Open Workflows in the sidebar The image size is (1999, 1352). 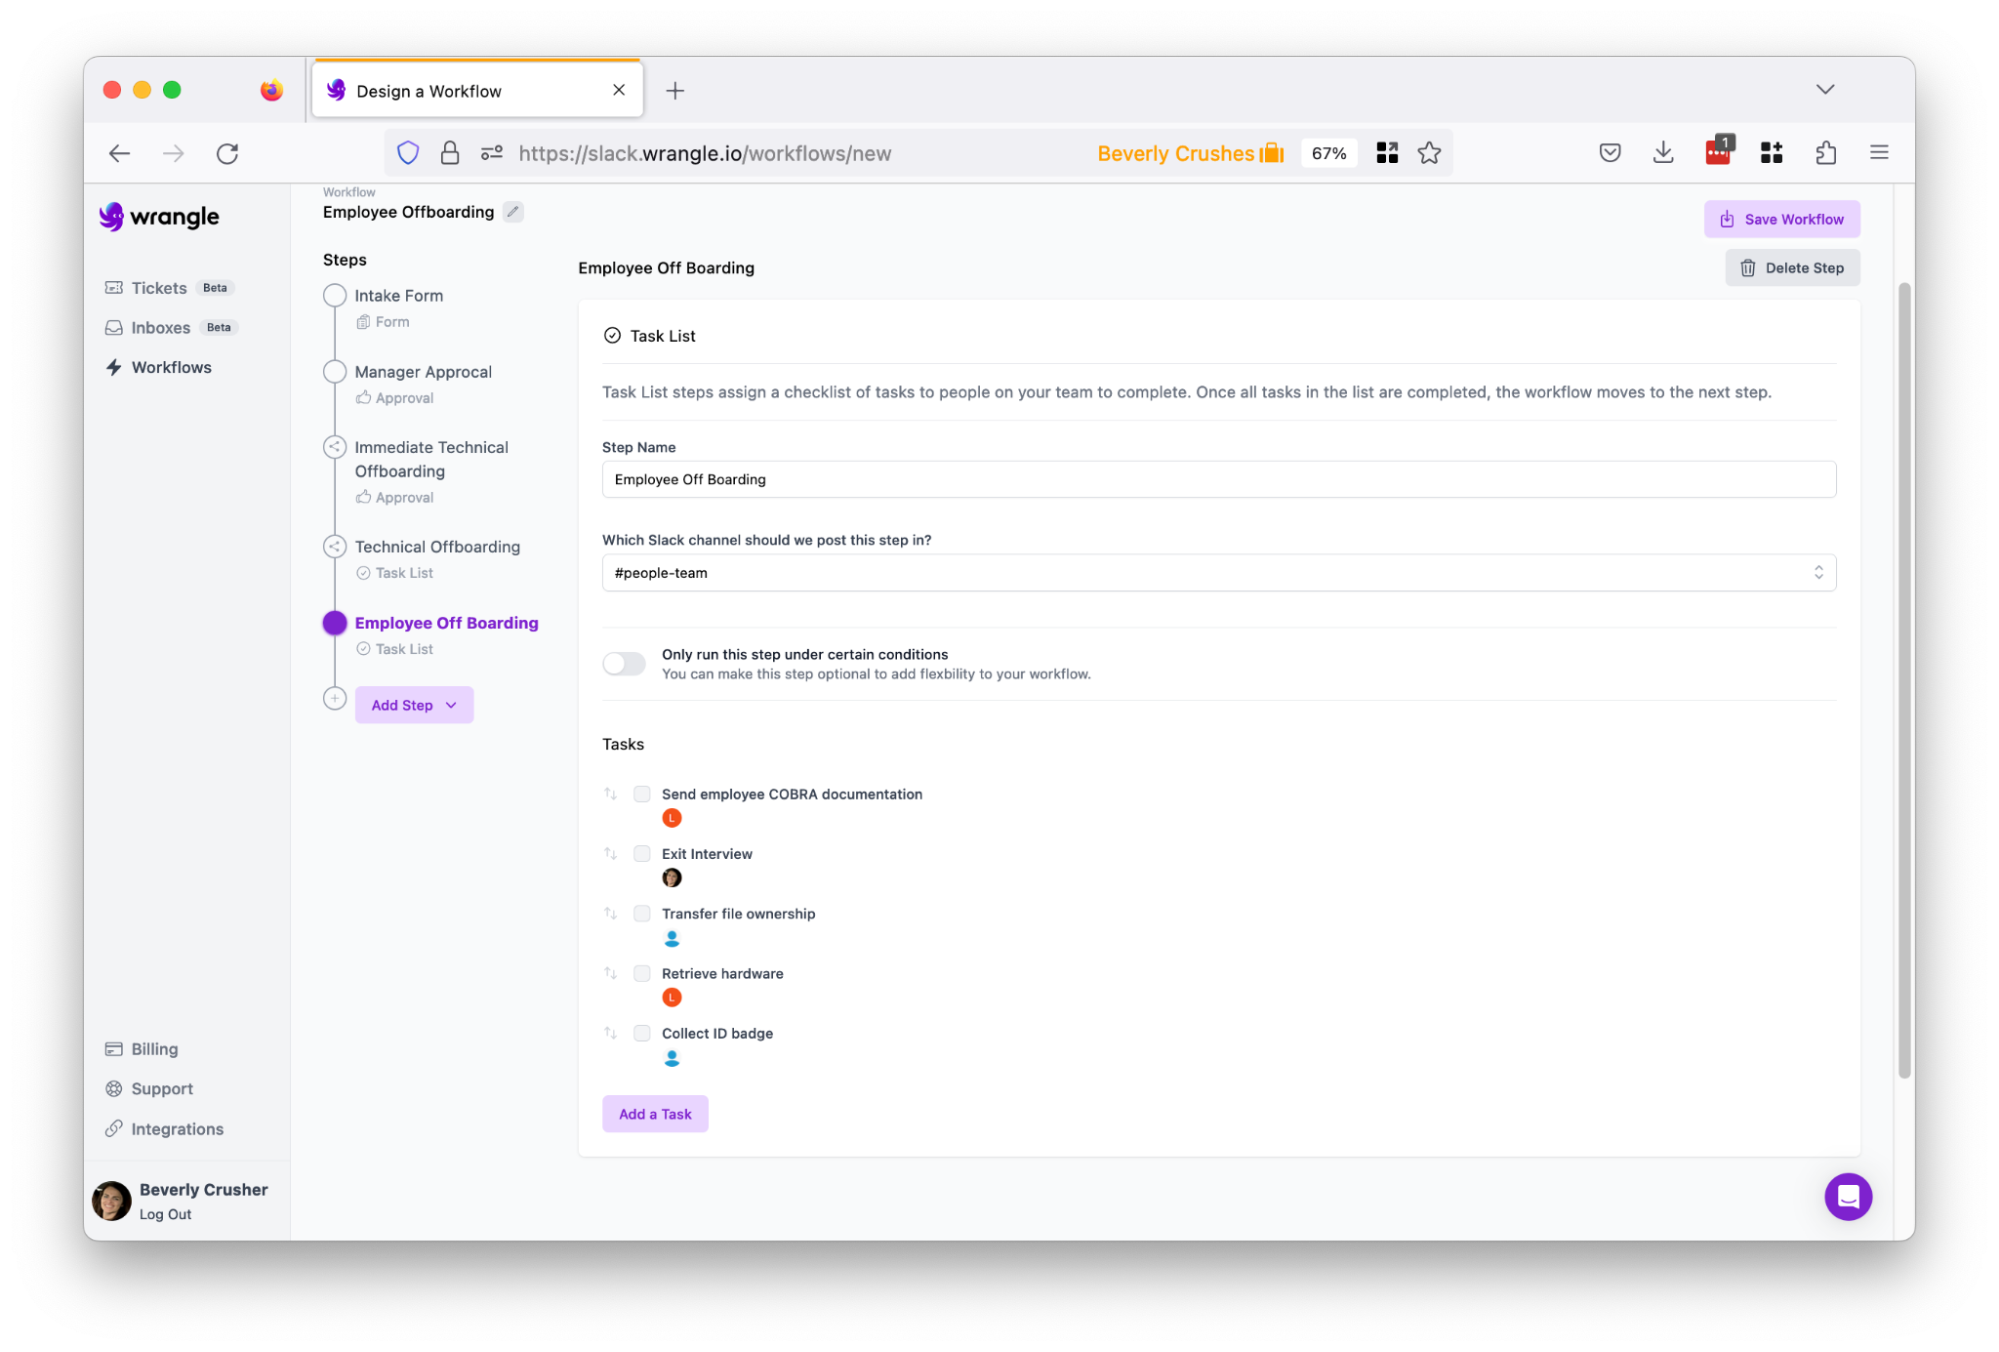pyautogui.click(x=171, y=367)
